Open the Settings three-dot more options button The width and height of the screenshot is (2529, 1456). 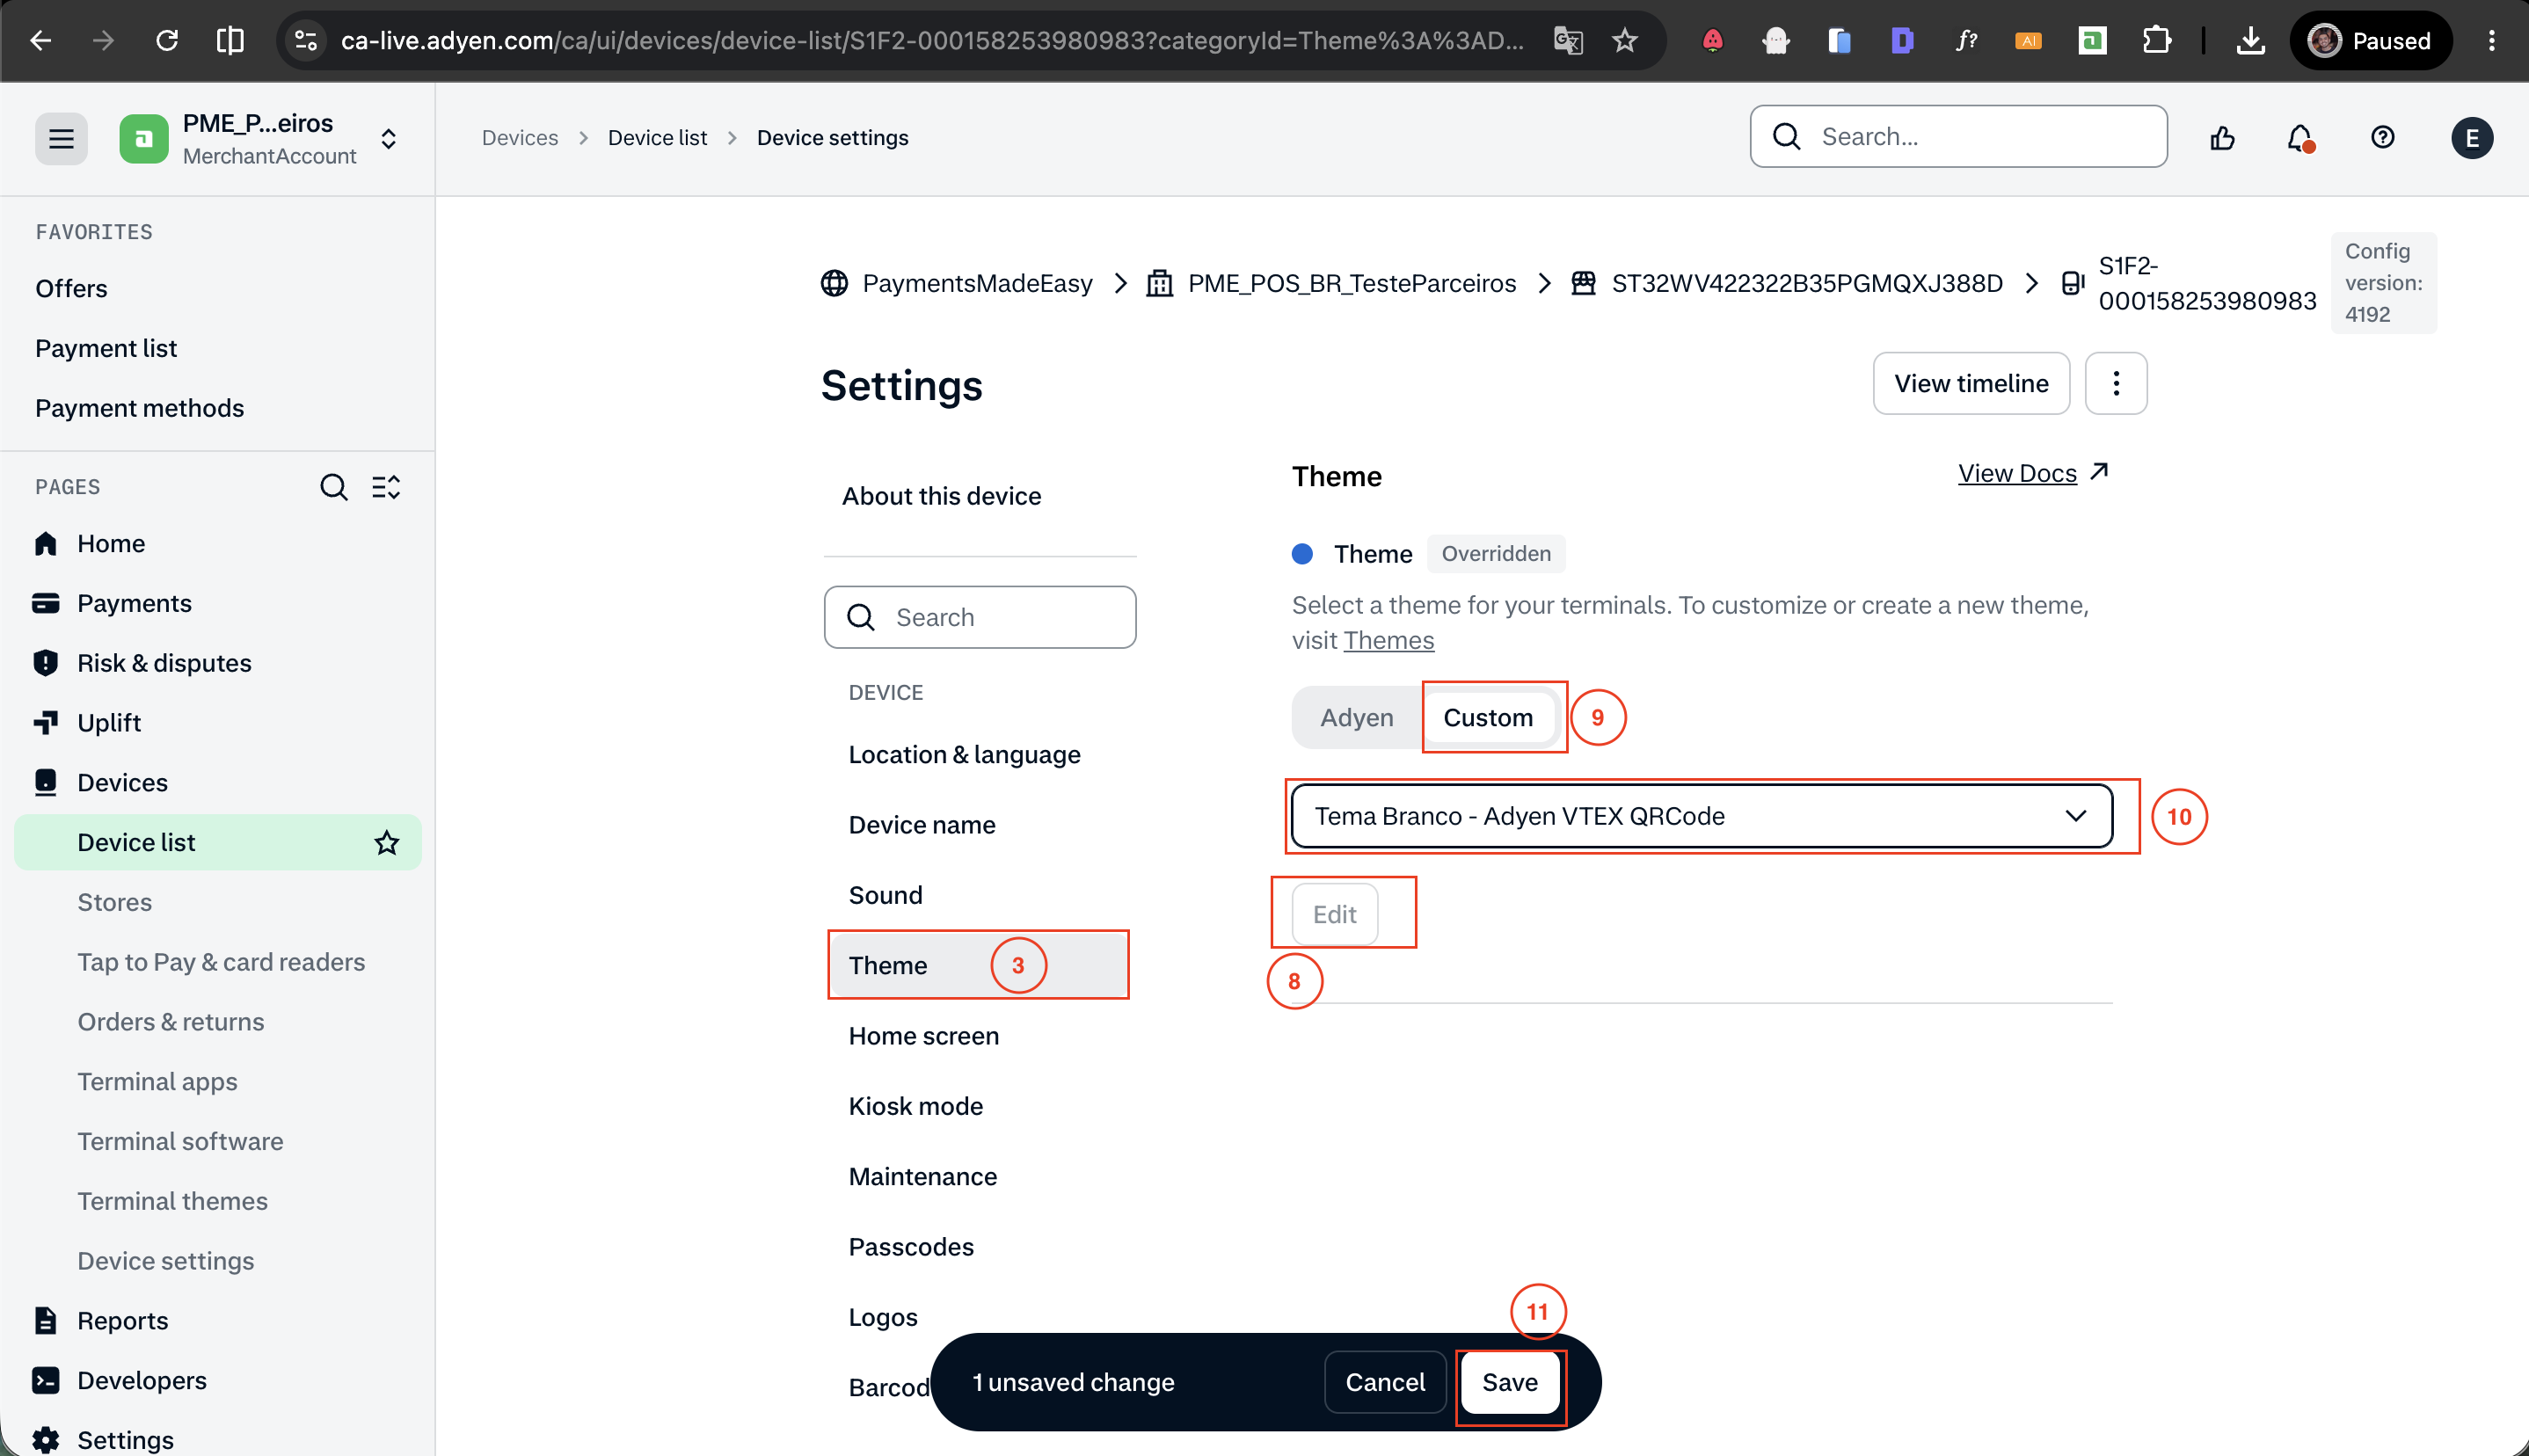pos(2115,383)
